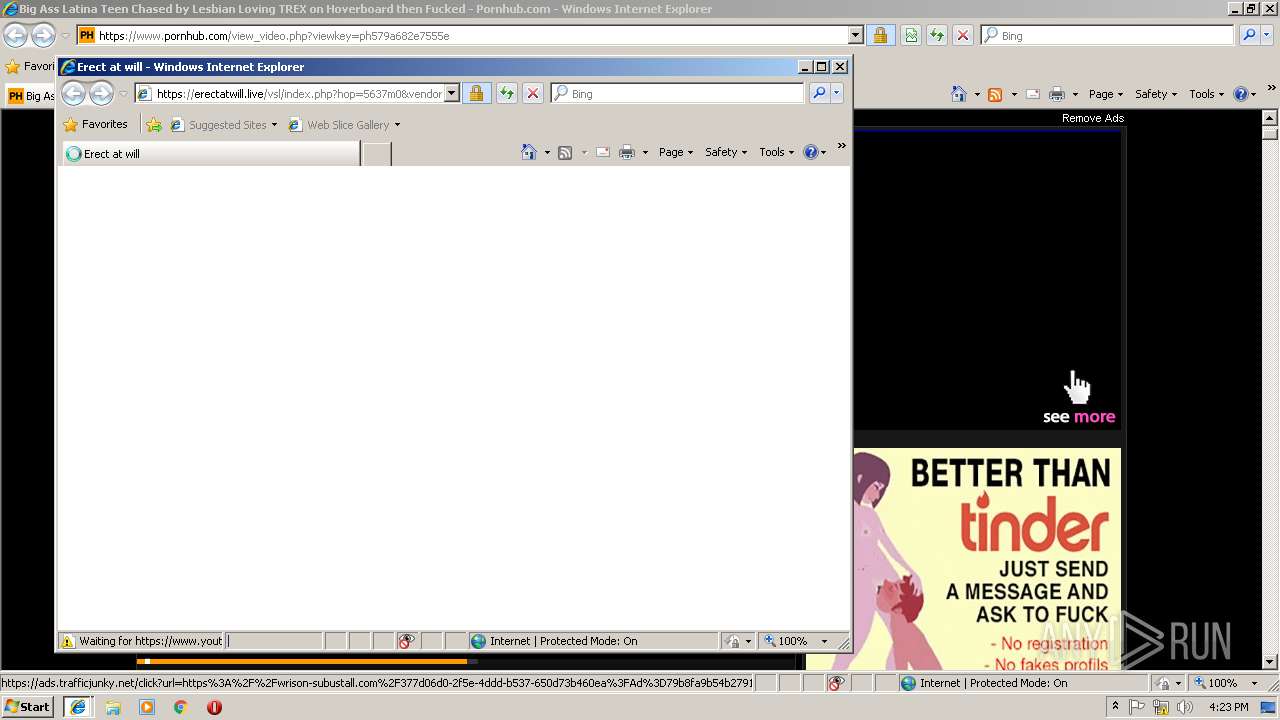Expand the Recent Pages dropdown in the popup window

(123, 93)
